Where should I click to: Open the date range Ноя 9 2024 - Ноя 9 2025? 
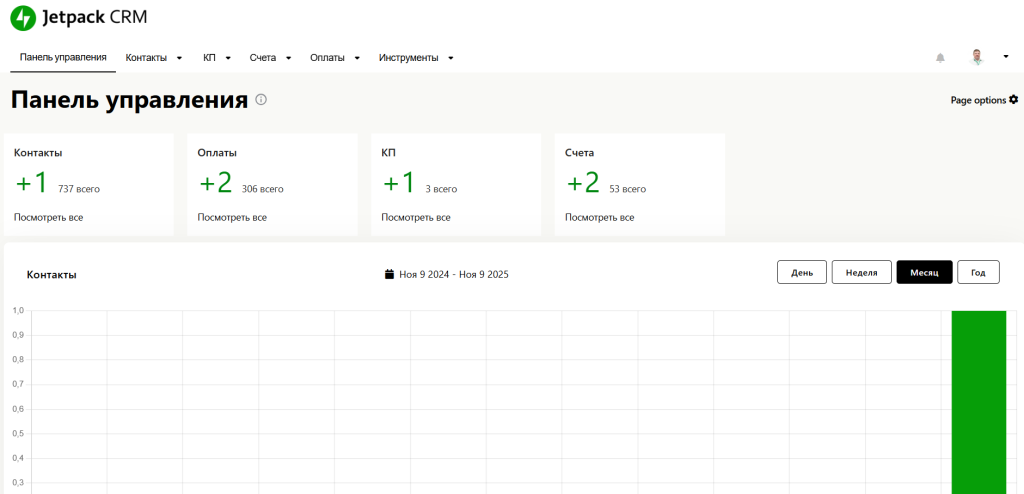coord(454,274)
